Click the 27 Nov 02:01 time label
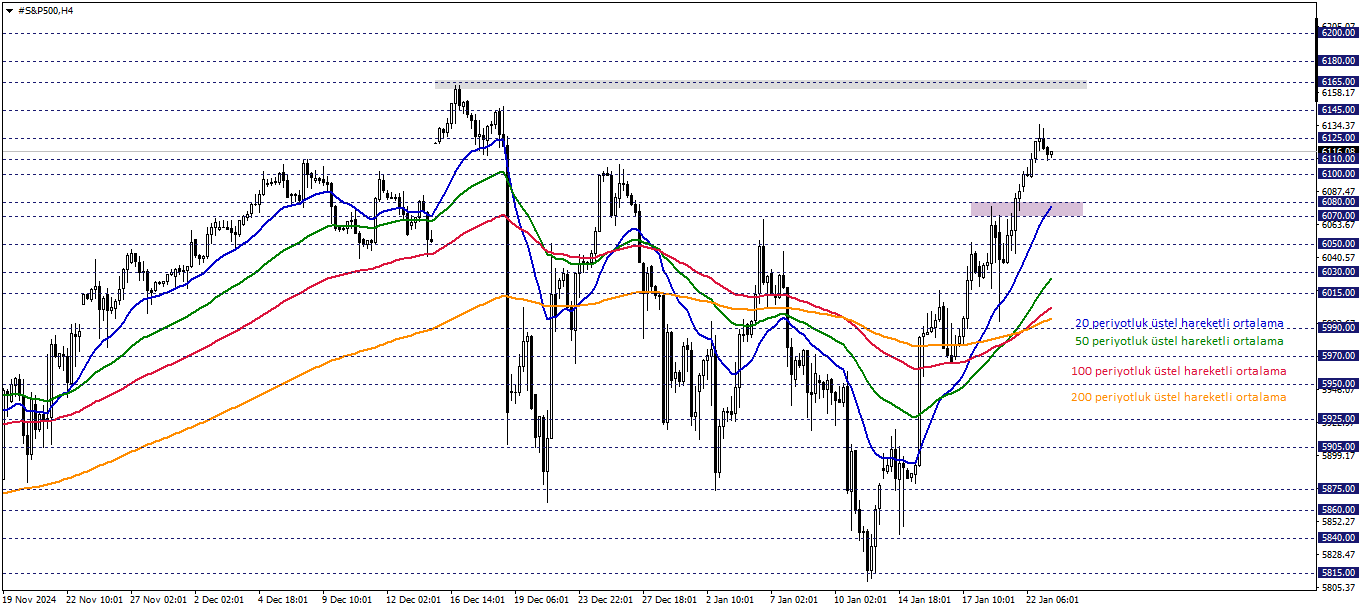This screenshot has width=1362, height=611. coord(158,600)
